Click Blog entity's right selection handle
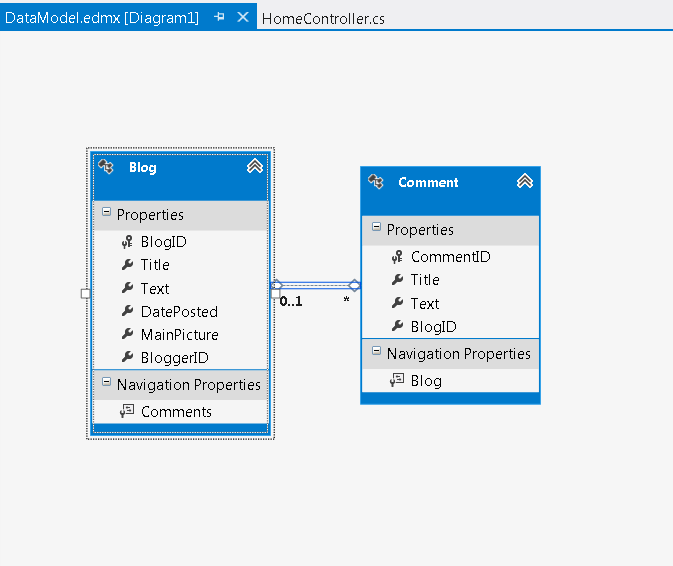The image size is (673, 566). click(276, 294)
